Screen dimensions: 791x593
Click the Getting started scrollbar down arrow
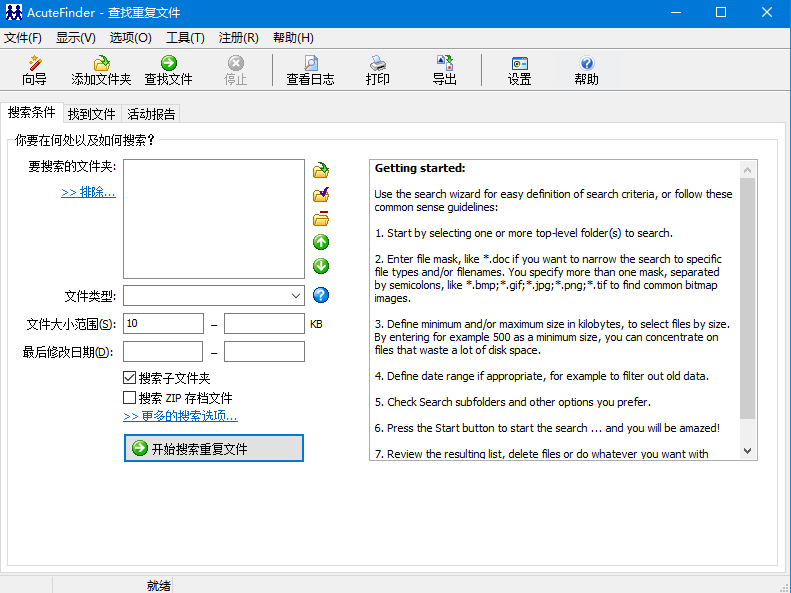click(x=748, y=451)
